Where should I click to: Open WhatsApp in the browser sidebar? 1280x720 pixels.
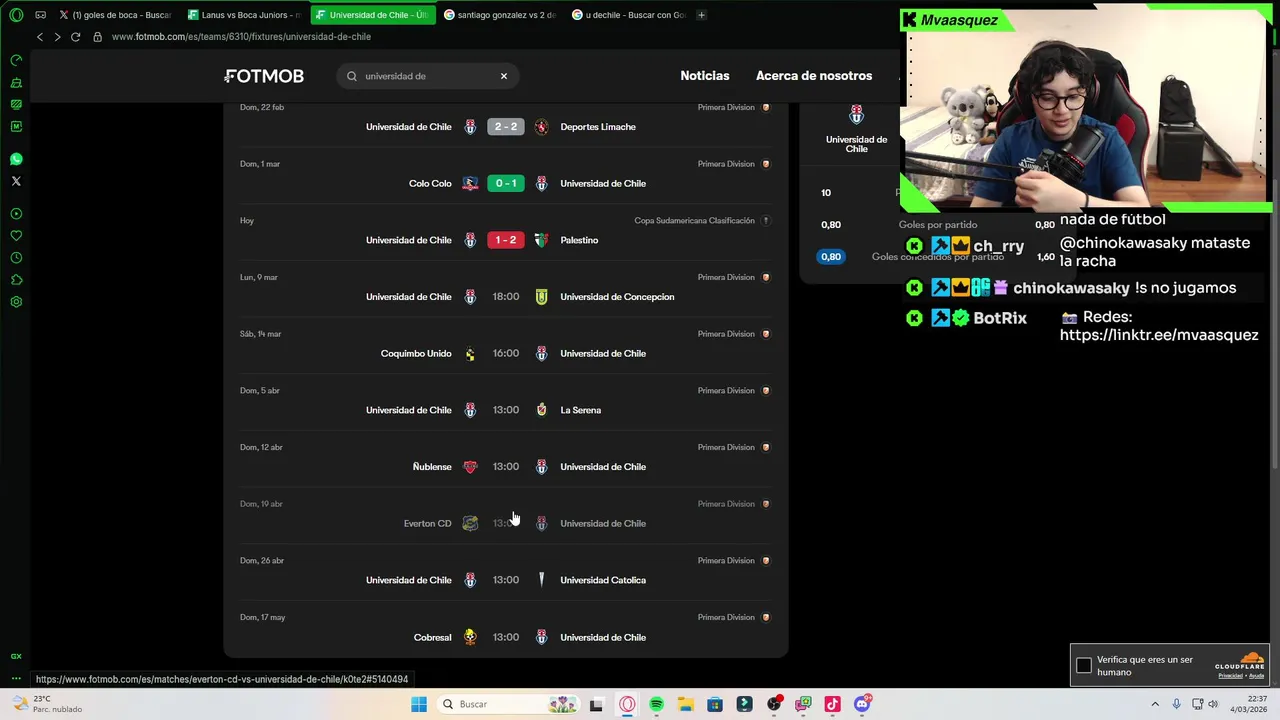click(16, 159)
